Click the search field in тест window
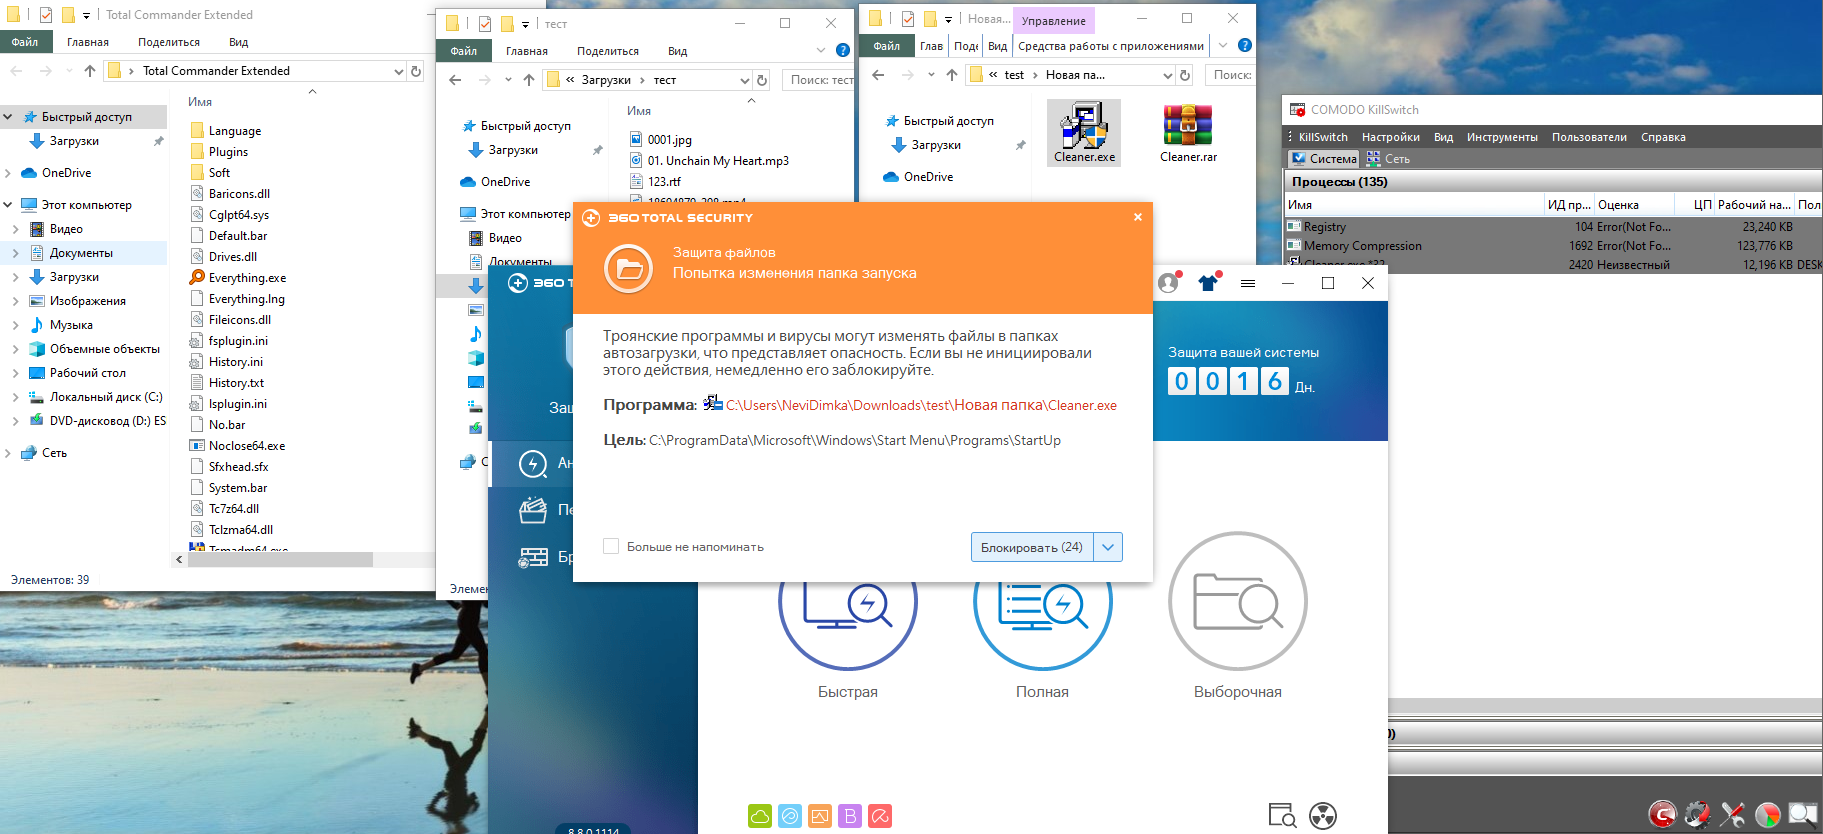The width and height of the screenshot is (1823, 834). [820, 80]
